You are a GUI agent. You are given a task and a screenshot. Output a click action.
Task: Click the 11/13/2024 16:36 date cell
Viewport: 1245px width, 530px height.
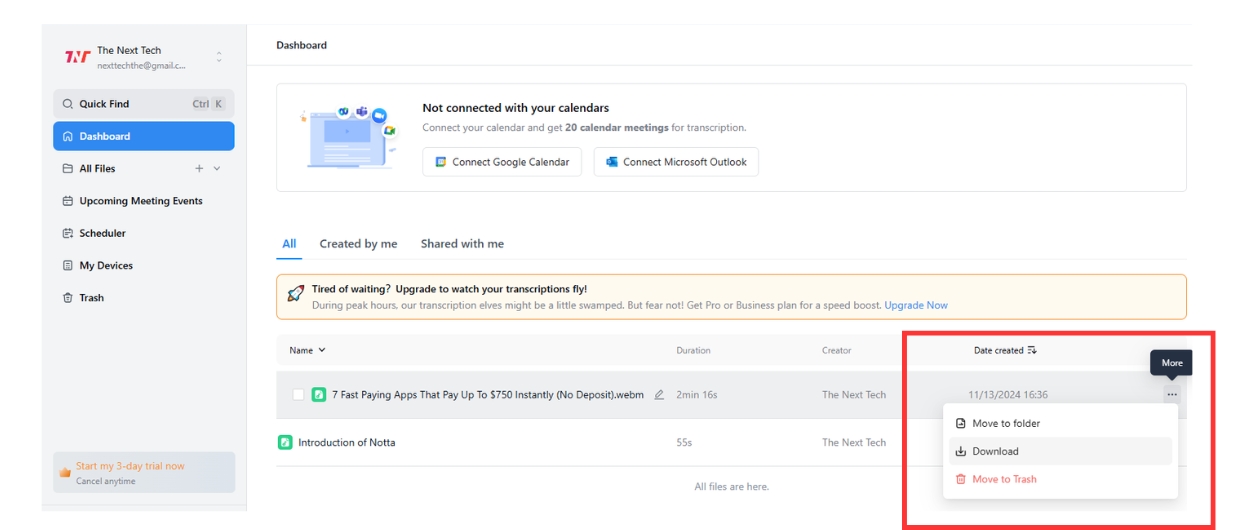click(1008, 395)
